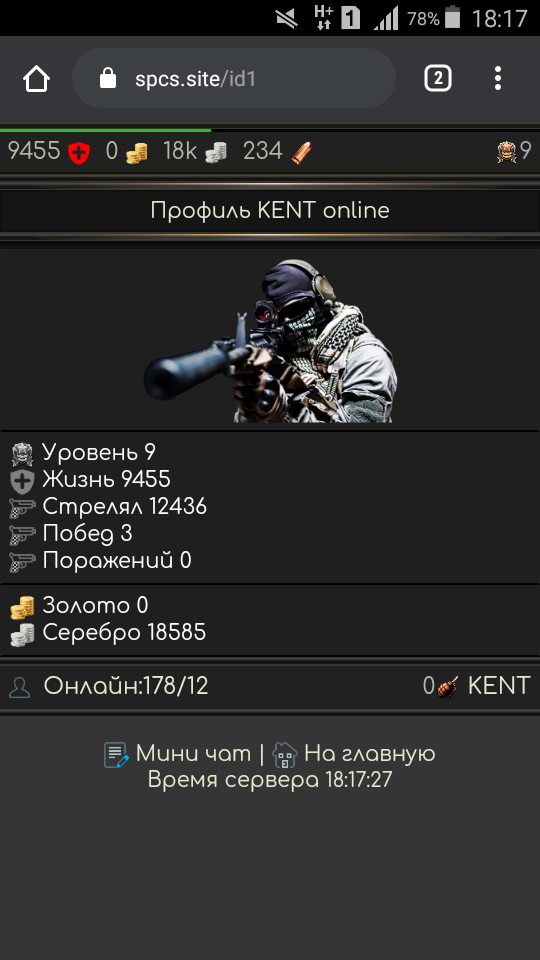The image size is (540, 960).
Task: Open the Мини чат link
Action: click(x=193, y=754)
